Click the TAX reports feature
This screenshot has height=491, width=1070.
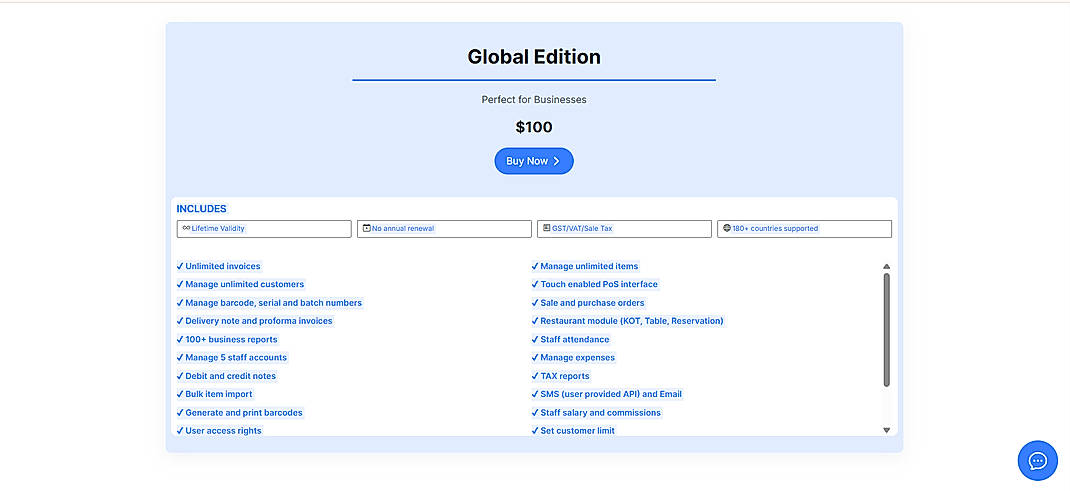pyautogui.click(x=560, y=376)
